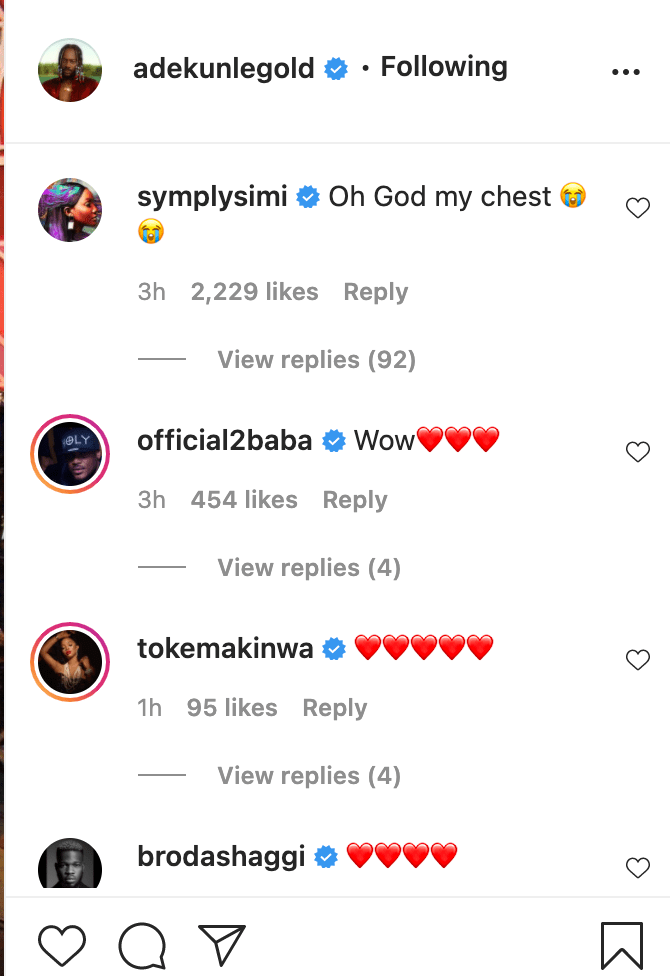
Task: Save post with the bookmark icon
Action: tap(621, 945)
